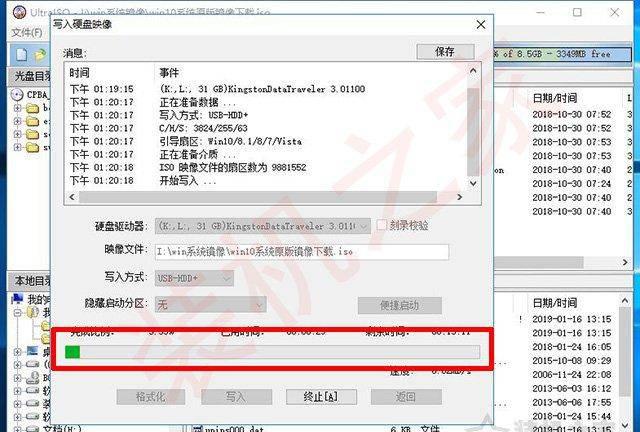The width and height of the screenshot is (640, 432).
Task: Expand the 'e' folder tree node
Action: click(17, 121)
